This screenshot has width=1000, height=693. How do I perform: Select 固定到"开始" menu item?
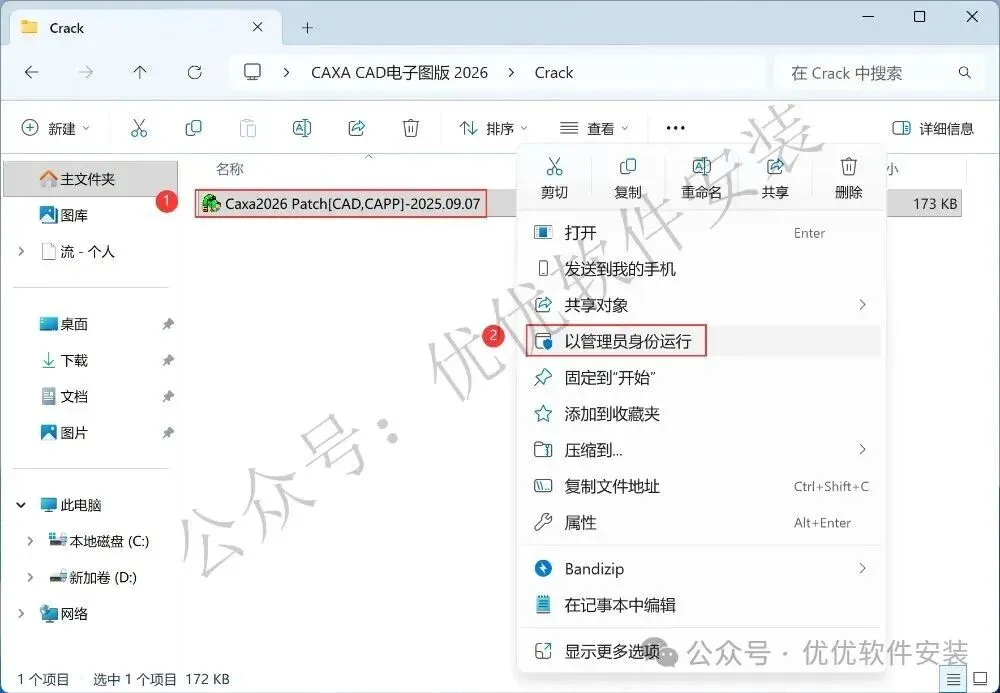tap(702, 377)
